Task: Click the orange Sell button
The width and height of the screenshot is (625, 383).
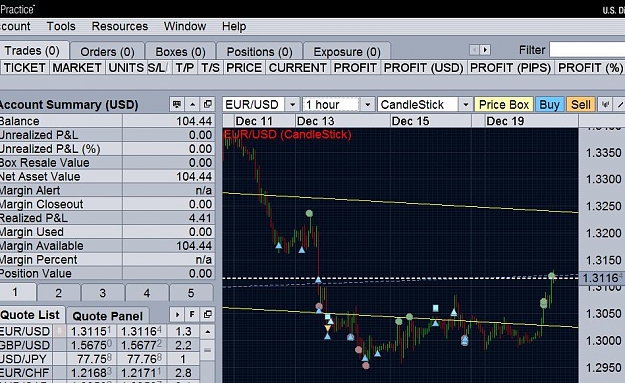Action: 581,104
